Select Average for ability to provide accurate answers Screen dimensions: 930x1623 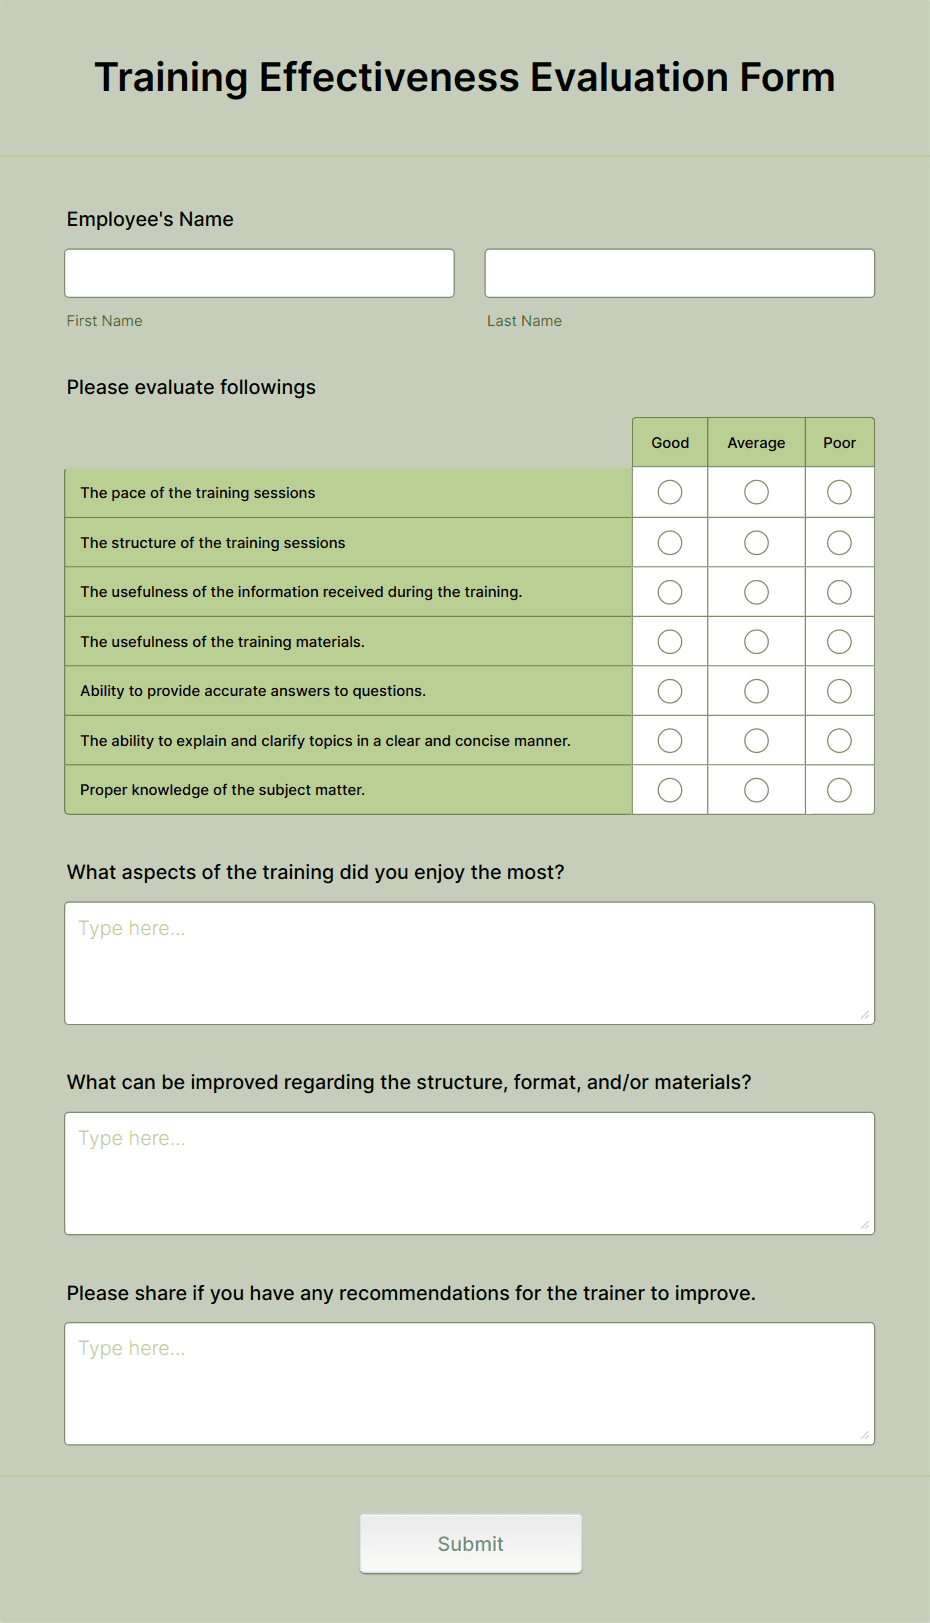click(755, 690)
